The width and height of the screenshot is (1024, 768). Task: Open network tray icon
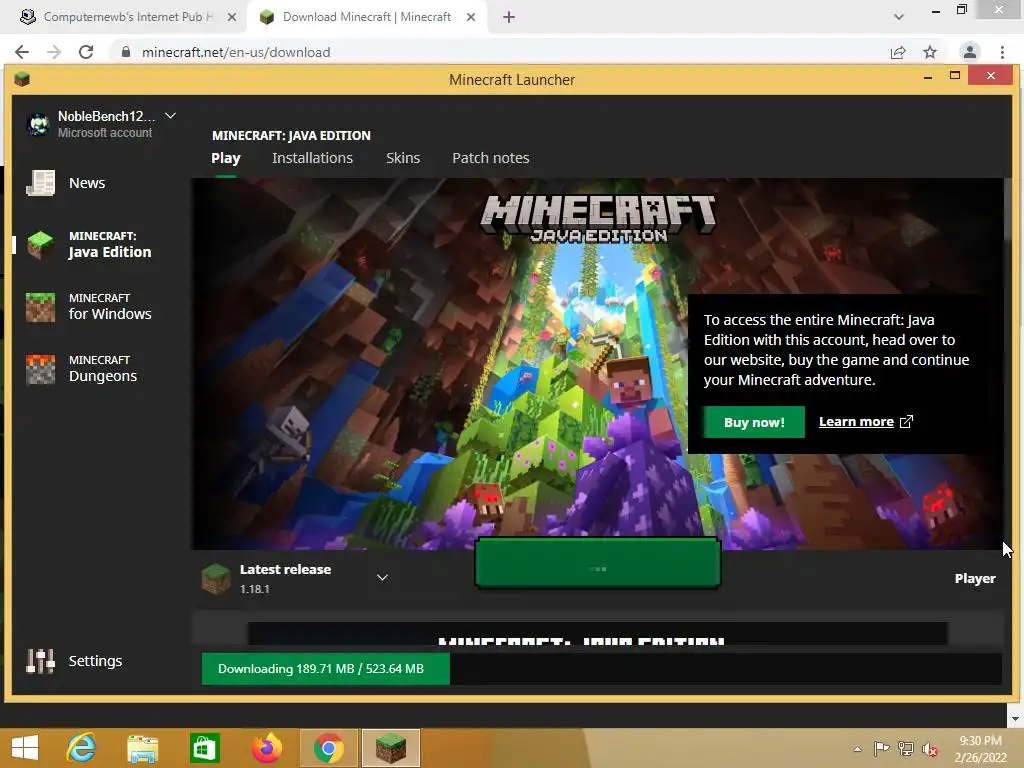coord(906,749)
